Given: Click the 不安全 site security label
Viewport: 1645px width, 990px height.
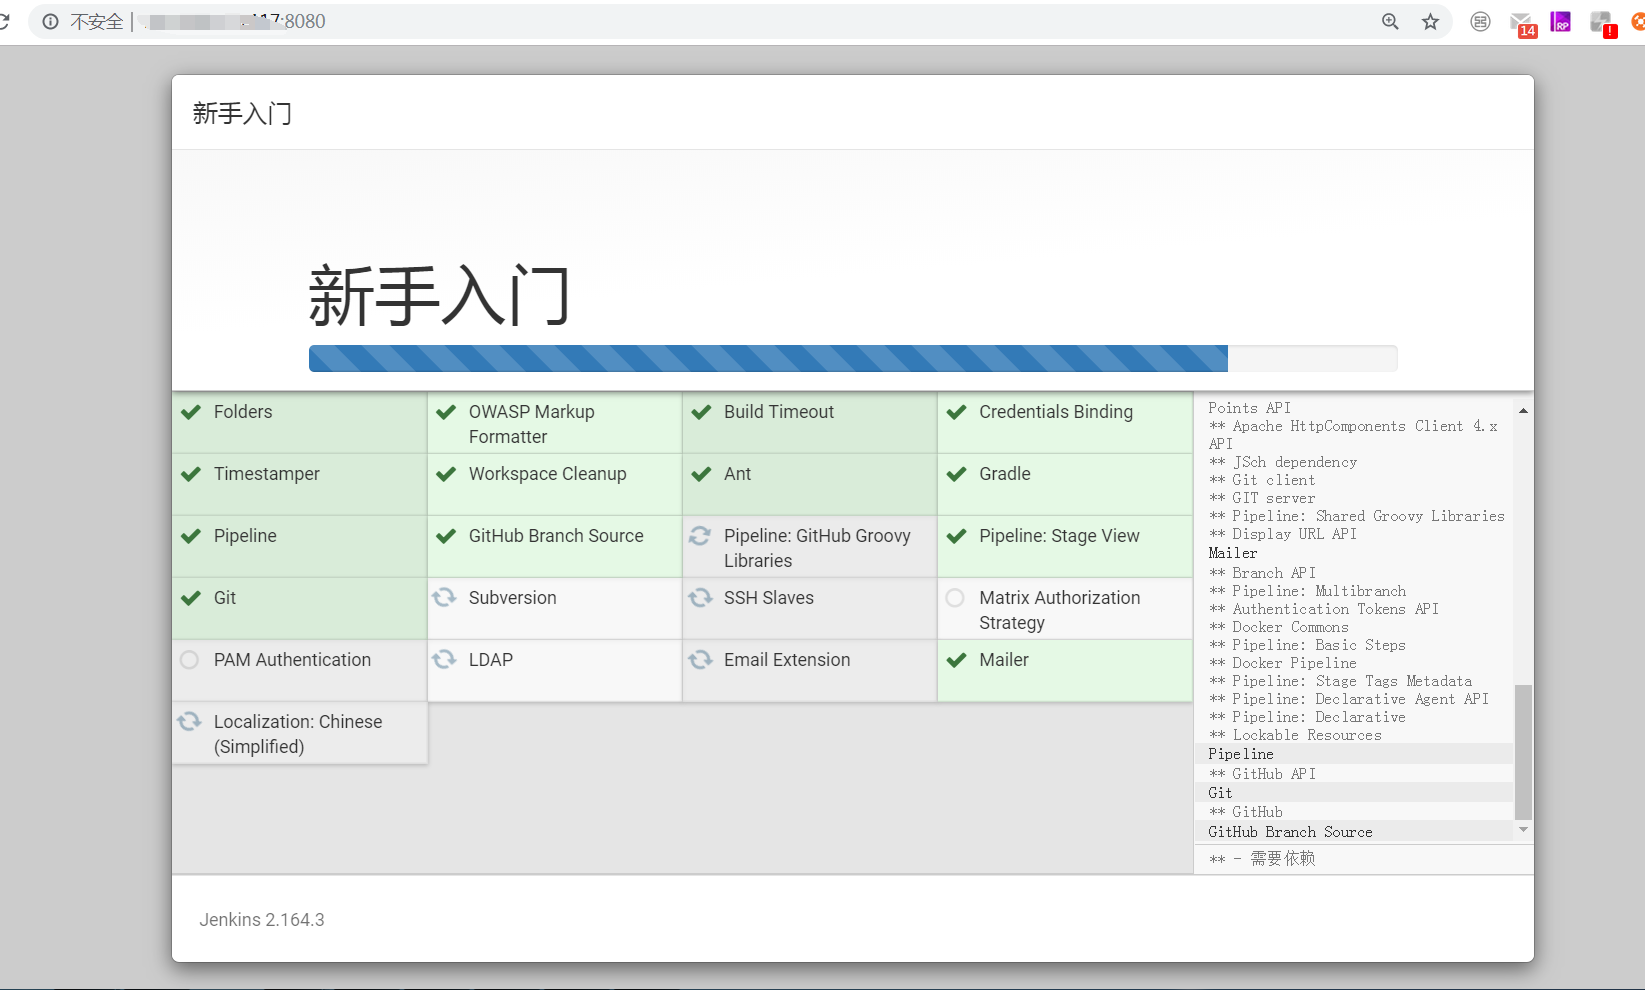Looking at the screenshot, I should tap(97, 20).
